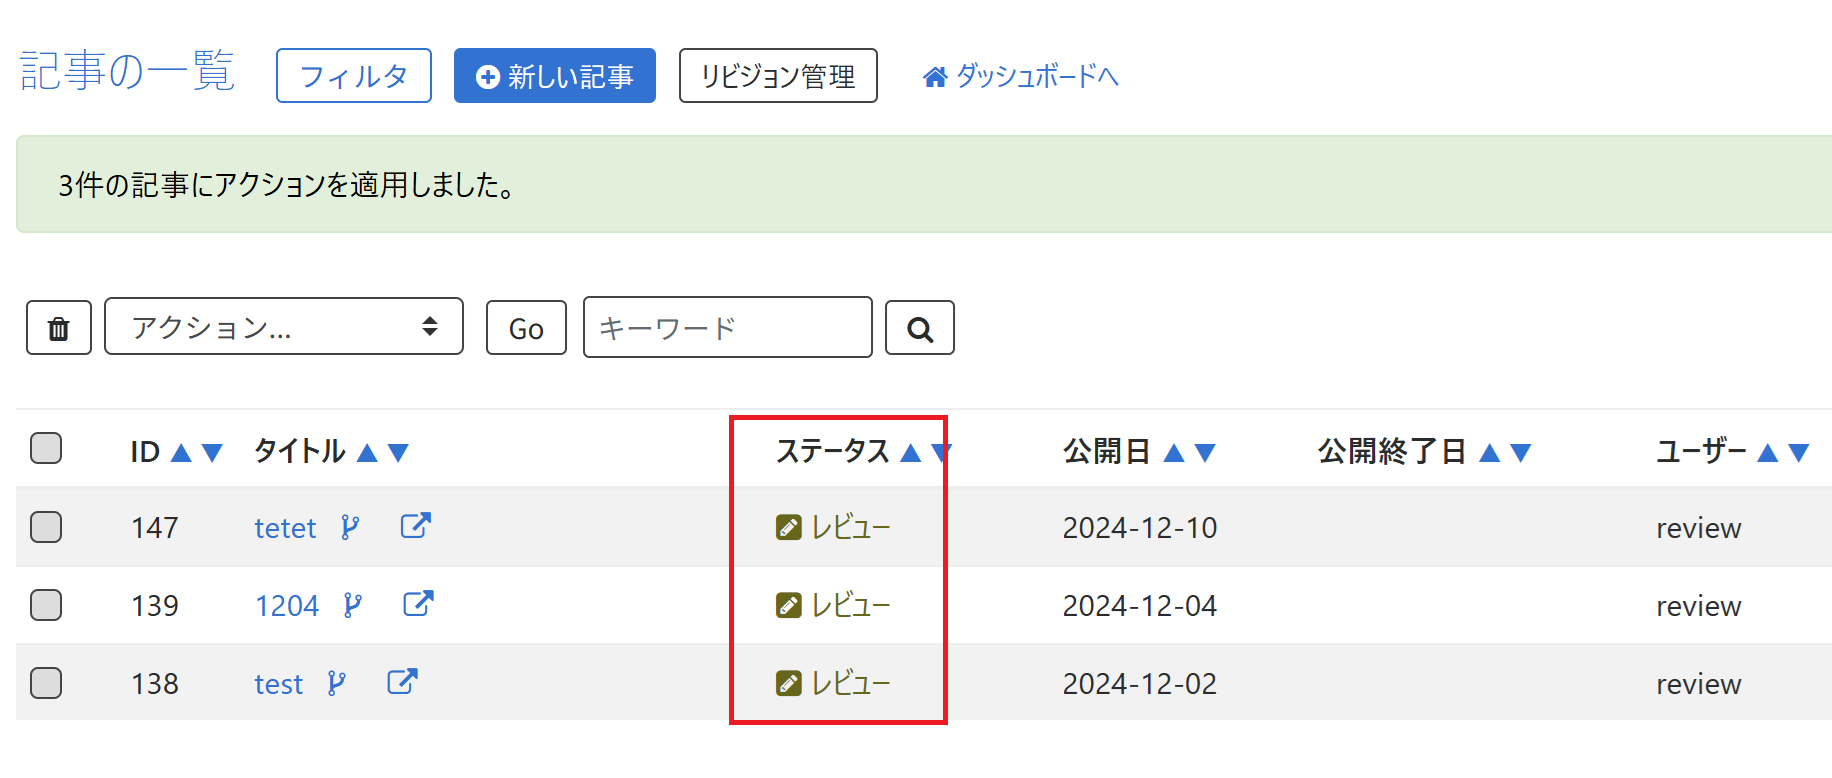This screenshot has width=1832, height=778.
Task: Click the フィルタ button
Action: pos(354,75)
